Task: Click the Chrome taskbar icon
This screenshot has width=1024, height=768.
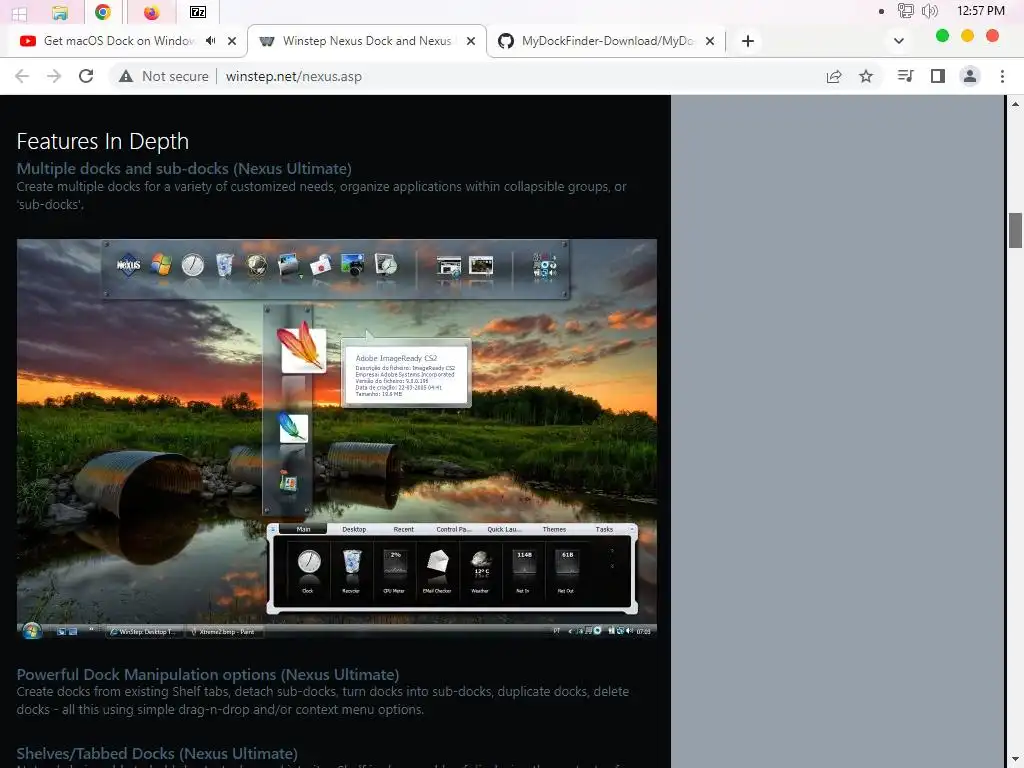Action: pos(103,12)
